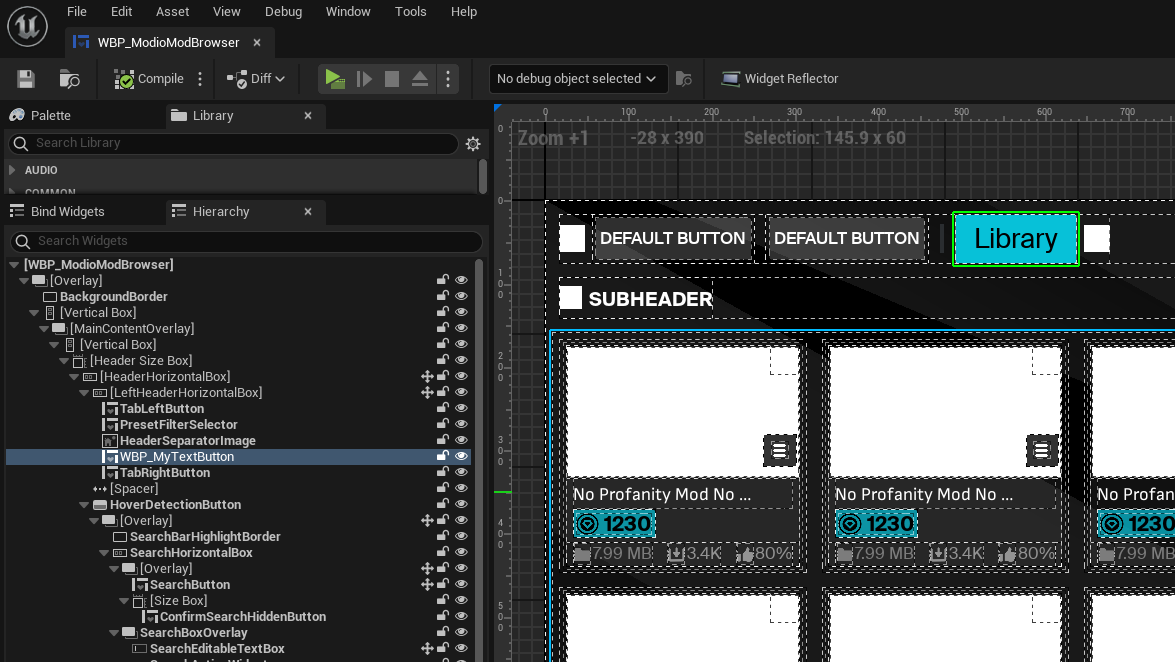The height and width of the screenshot is (662, 1175).
Task: Open the debug object selection dropdown
Action: click(578, 79)
